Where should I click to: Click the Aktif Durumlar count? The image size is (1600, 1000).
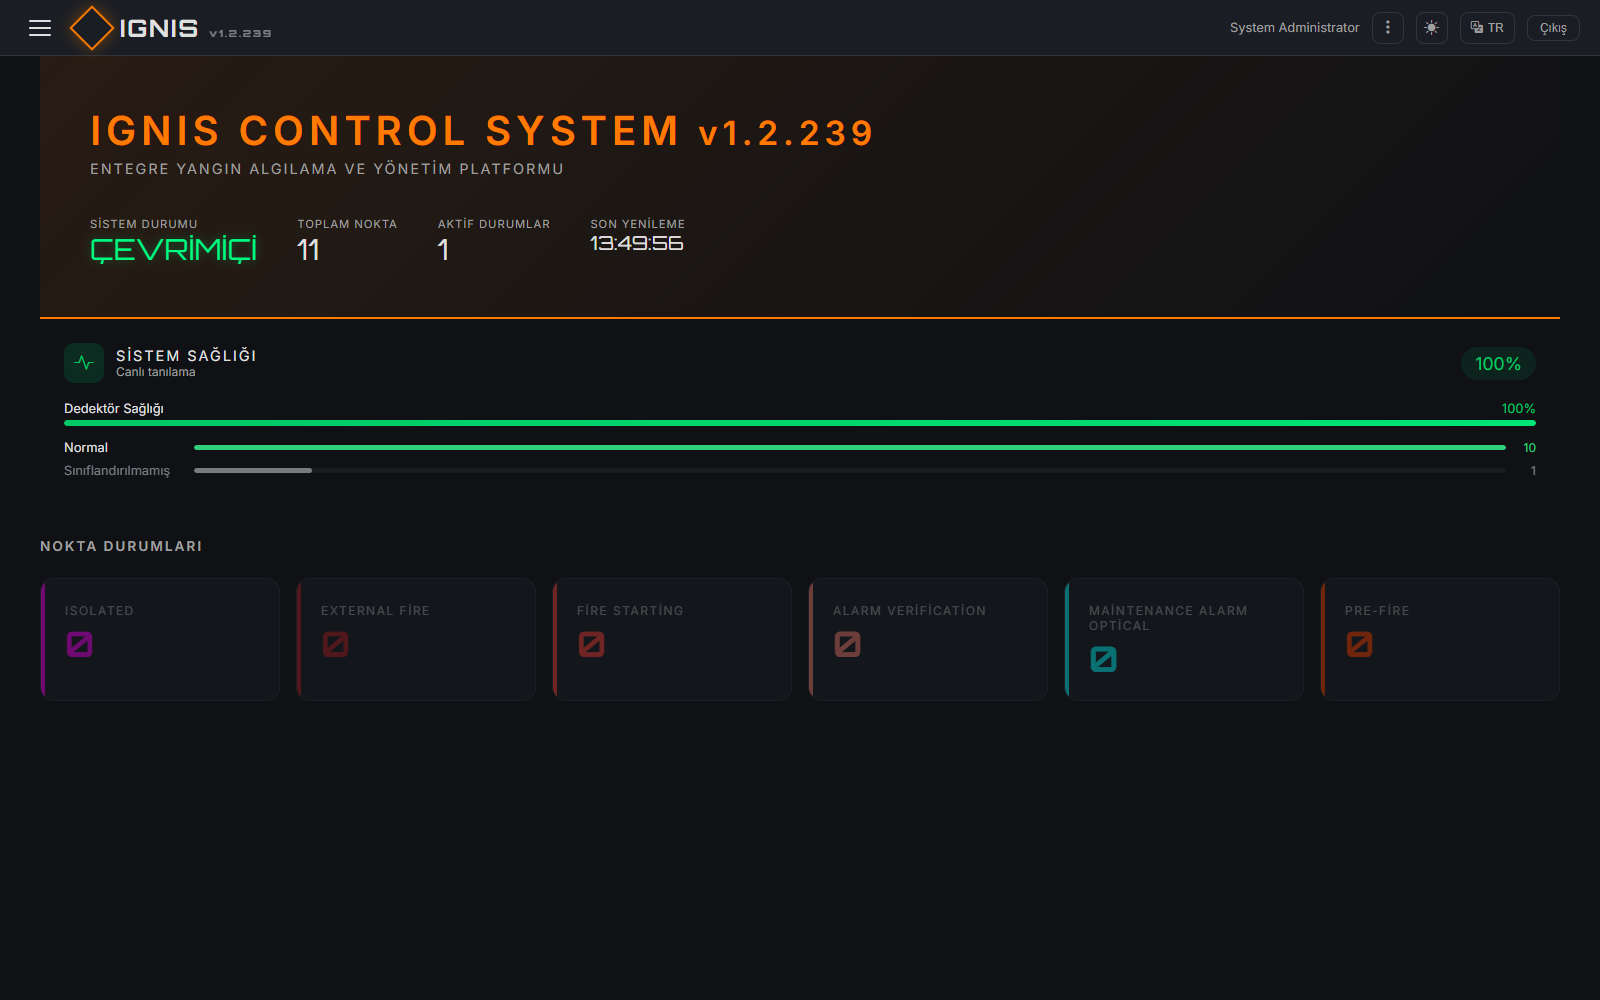pos(443,250)
